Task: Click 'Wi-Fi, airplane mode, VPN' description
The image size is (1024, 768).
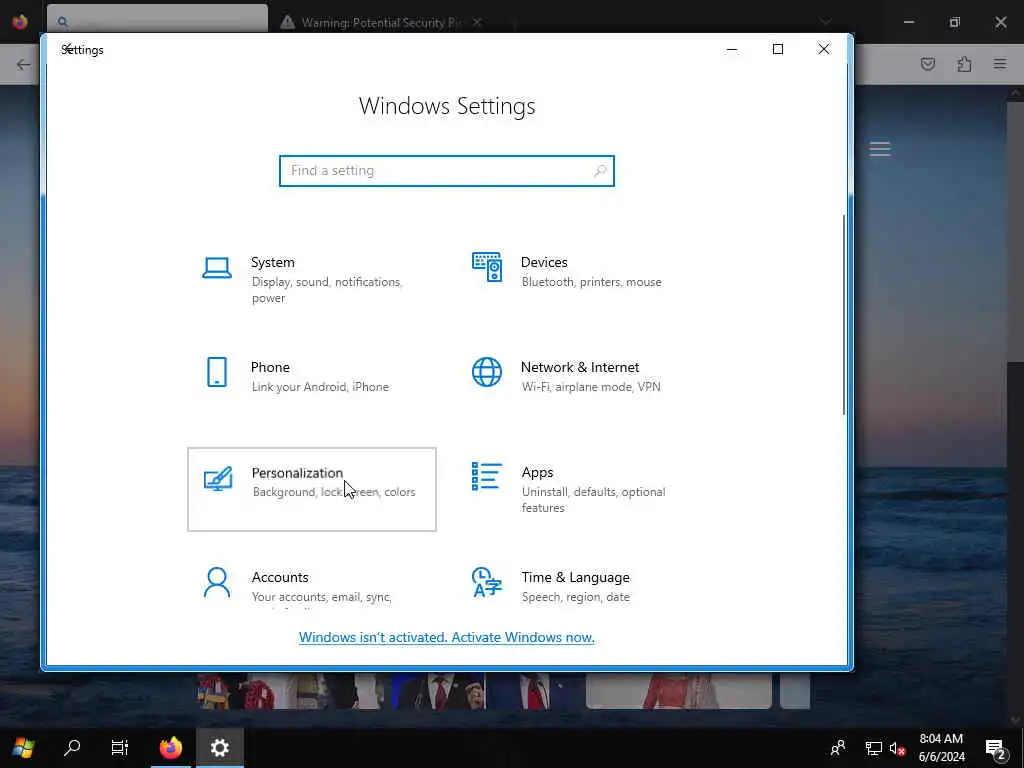Action: tap(591, 387)
